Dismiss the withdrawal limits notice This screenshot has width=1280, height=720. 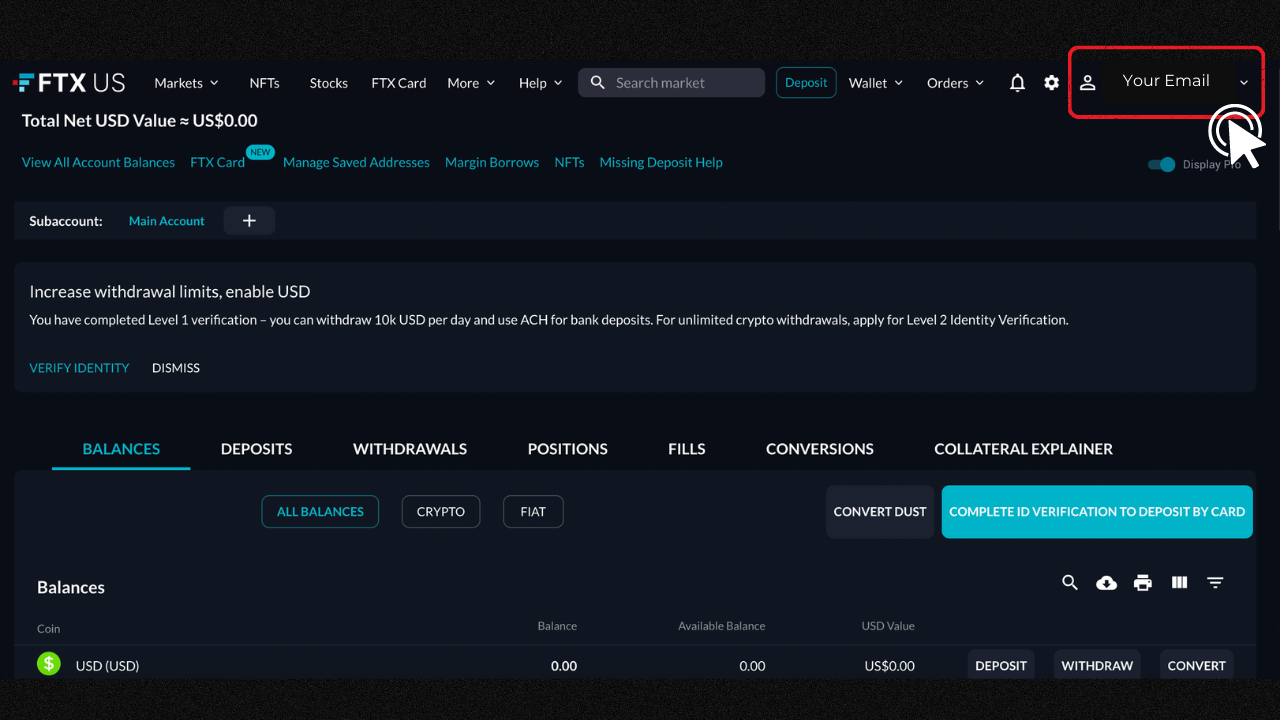pyautogui.click(x=176, y=368)
